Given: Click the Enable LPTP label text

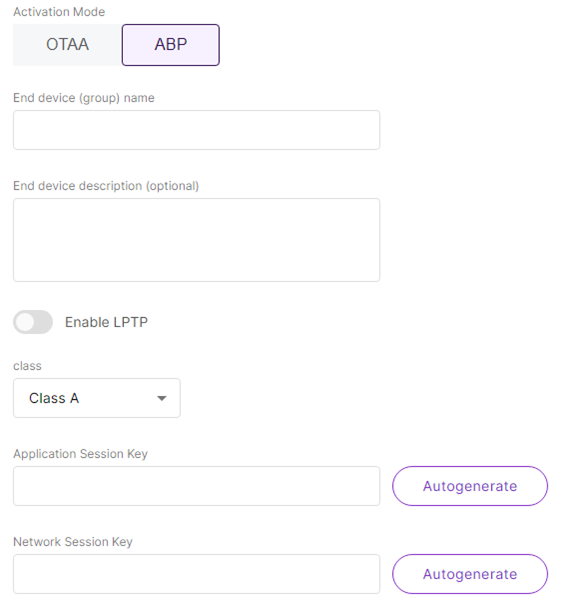Looking at the screenshot, I should (x=106, y=322).
